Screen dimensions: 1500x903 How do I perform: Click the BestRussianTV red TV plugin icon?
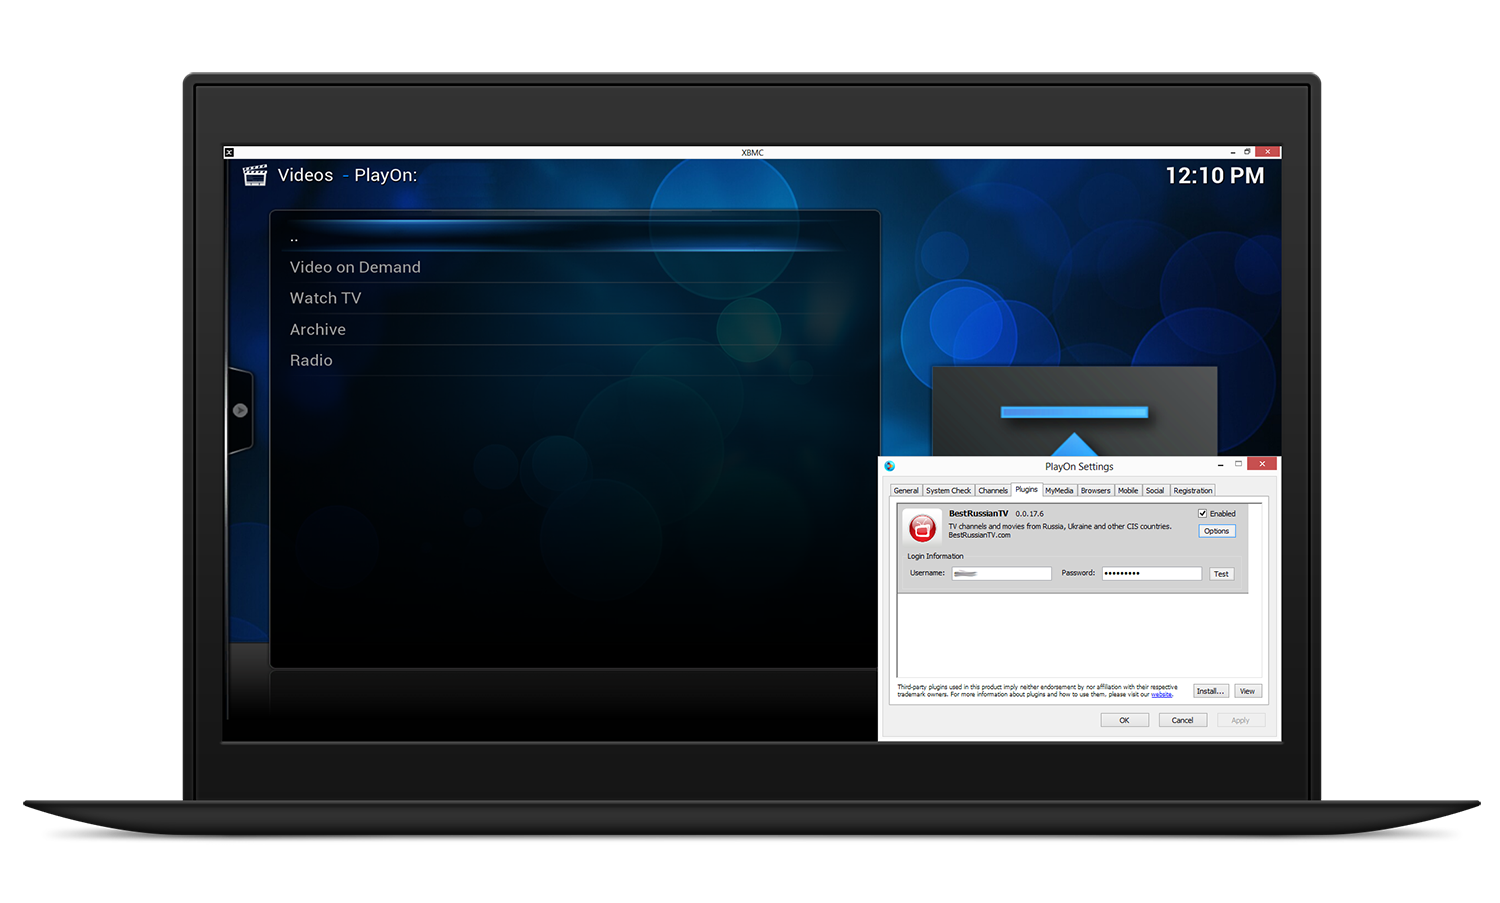tap(922, 526)
